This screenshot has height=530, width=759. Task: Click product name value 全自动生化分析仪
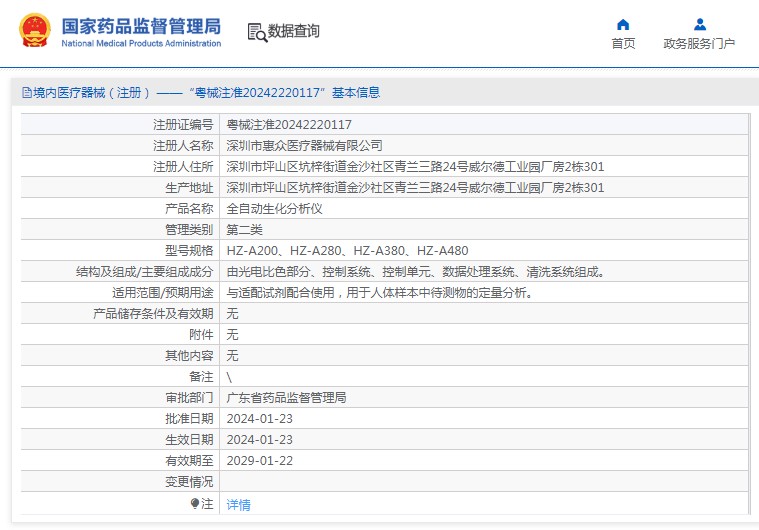click(x=274, y=209)
